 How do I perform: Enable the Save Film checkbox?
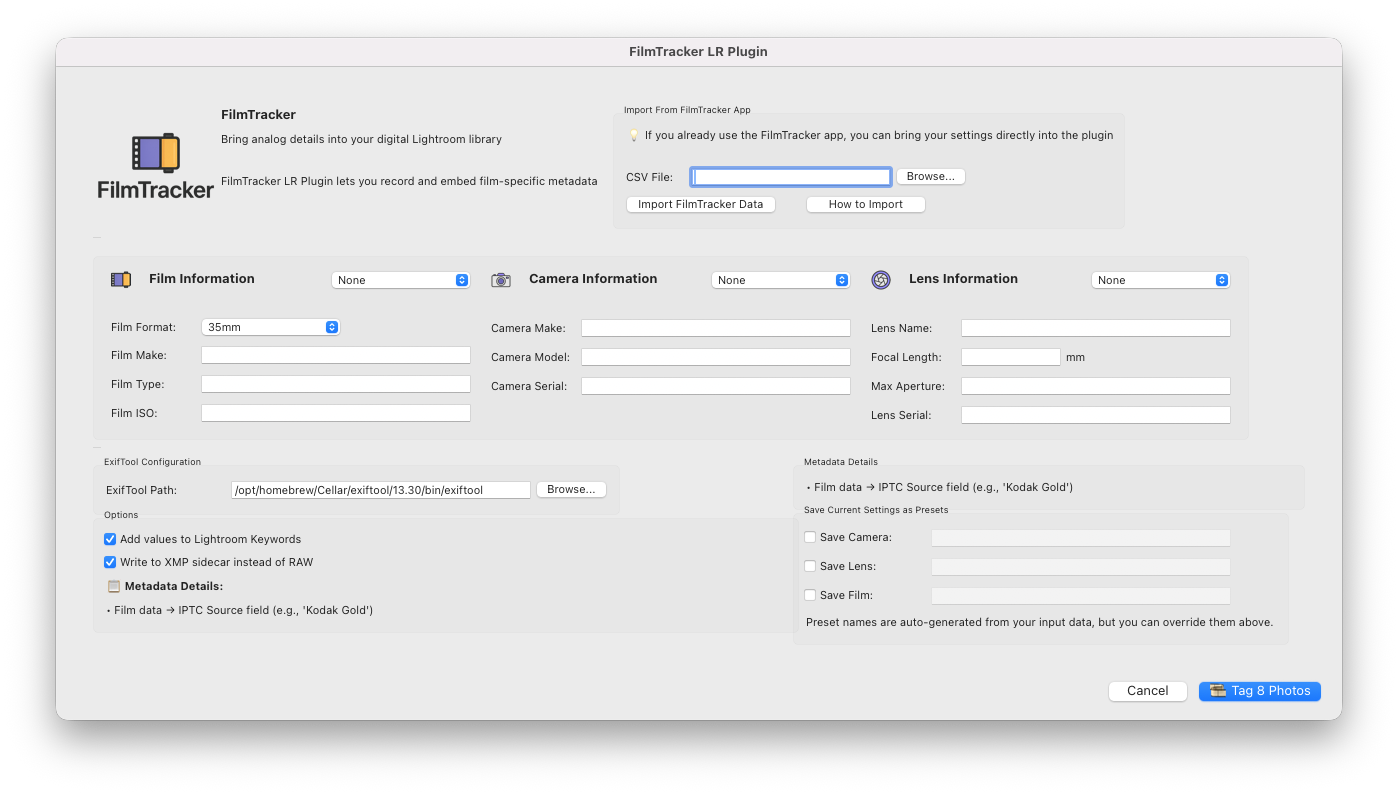coord(810,595)
